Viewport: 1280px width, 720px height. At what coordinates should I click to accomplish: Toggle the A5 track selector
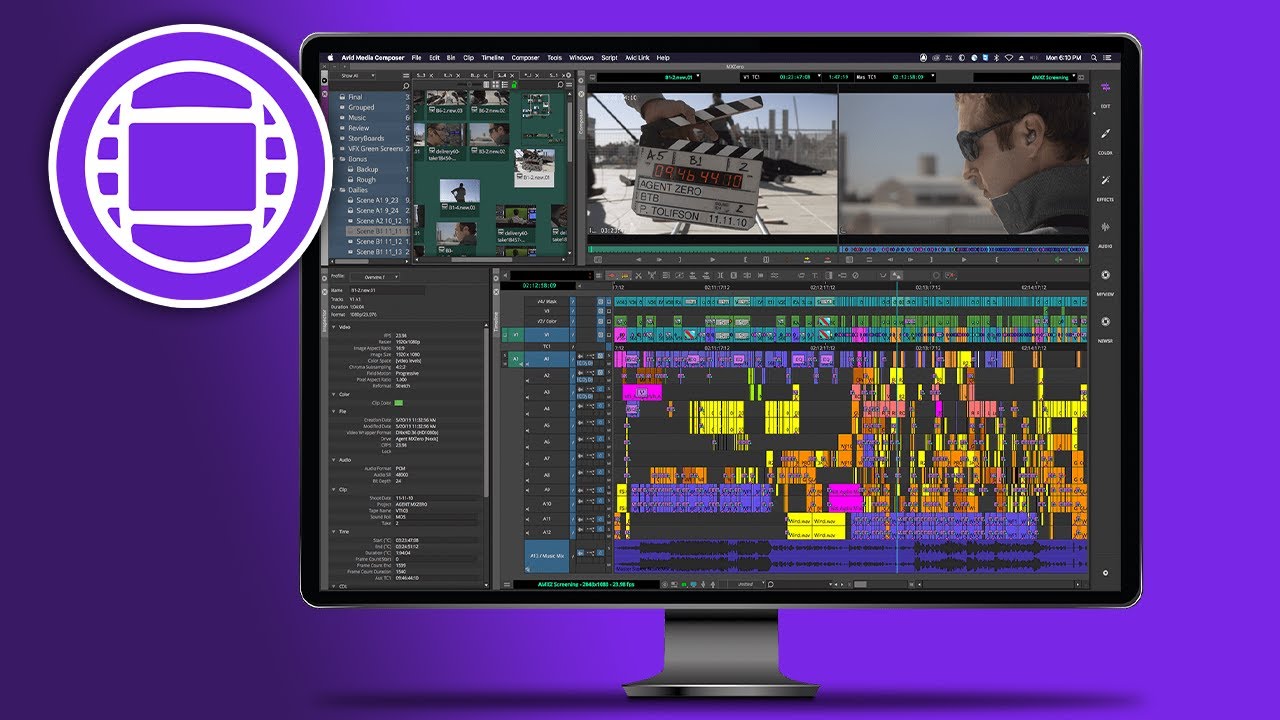pyautogui.click(x=546, y=425)
